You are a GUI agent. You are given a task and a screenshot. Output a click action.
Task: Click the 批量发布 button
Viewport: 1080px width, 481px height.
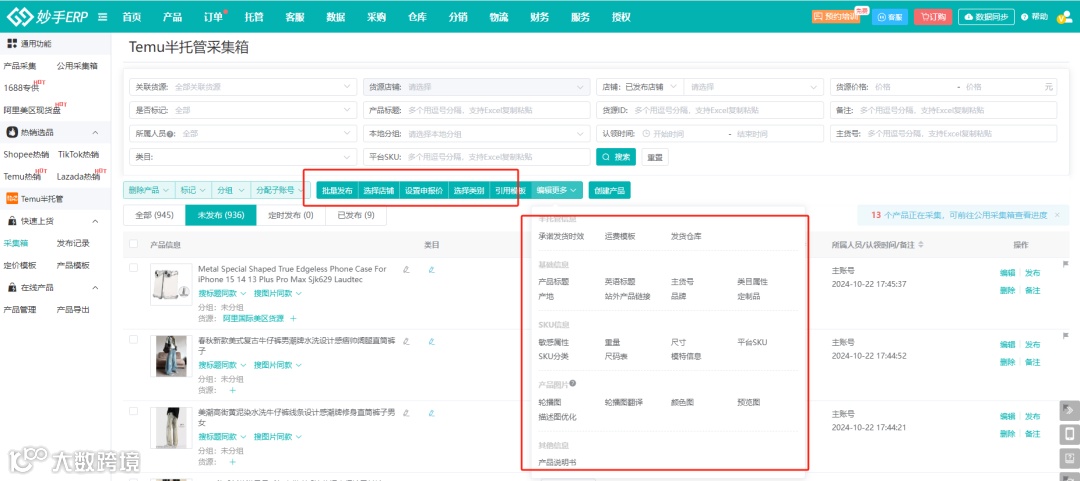tap(338, 190)
